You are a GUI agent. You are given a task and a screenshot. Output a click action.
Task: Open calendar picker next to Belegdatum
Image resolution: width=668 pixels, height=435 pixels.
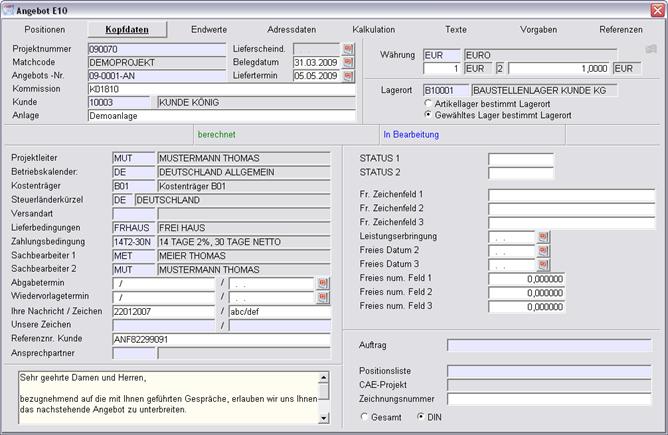[x=349, y=62]
